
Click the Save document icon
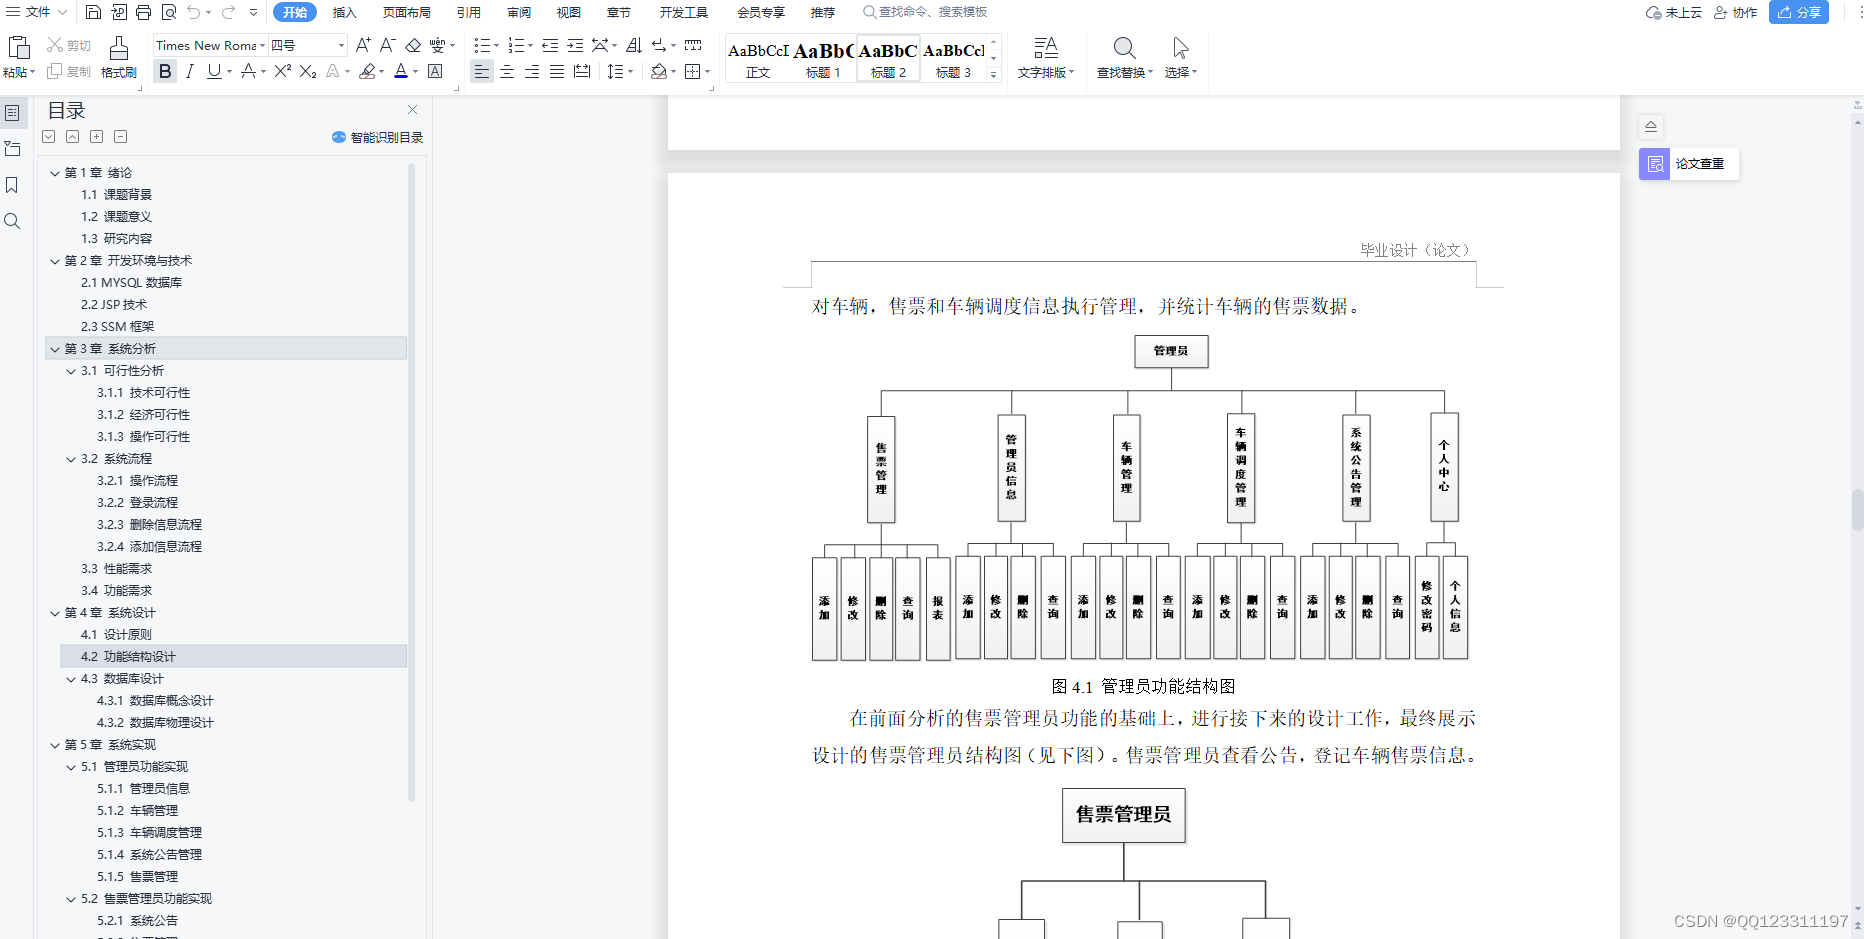pyautogui.click(x=93, y=12)
